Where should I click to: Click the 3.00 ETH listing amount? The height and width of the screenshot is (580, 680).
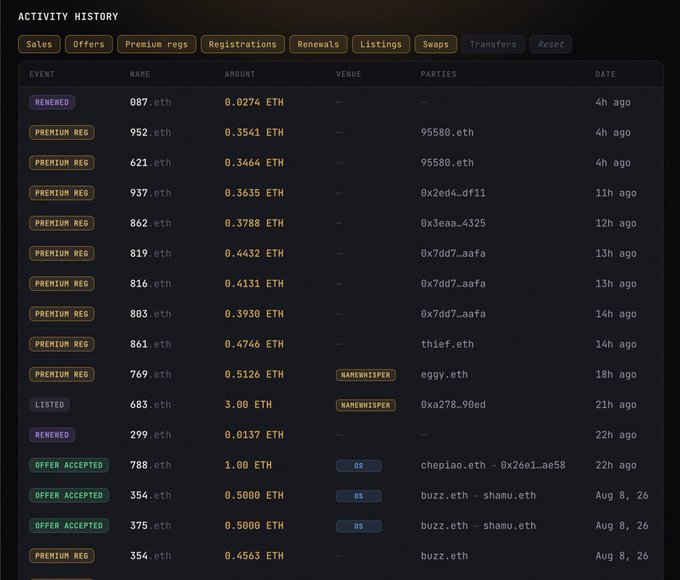[248, 405]
